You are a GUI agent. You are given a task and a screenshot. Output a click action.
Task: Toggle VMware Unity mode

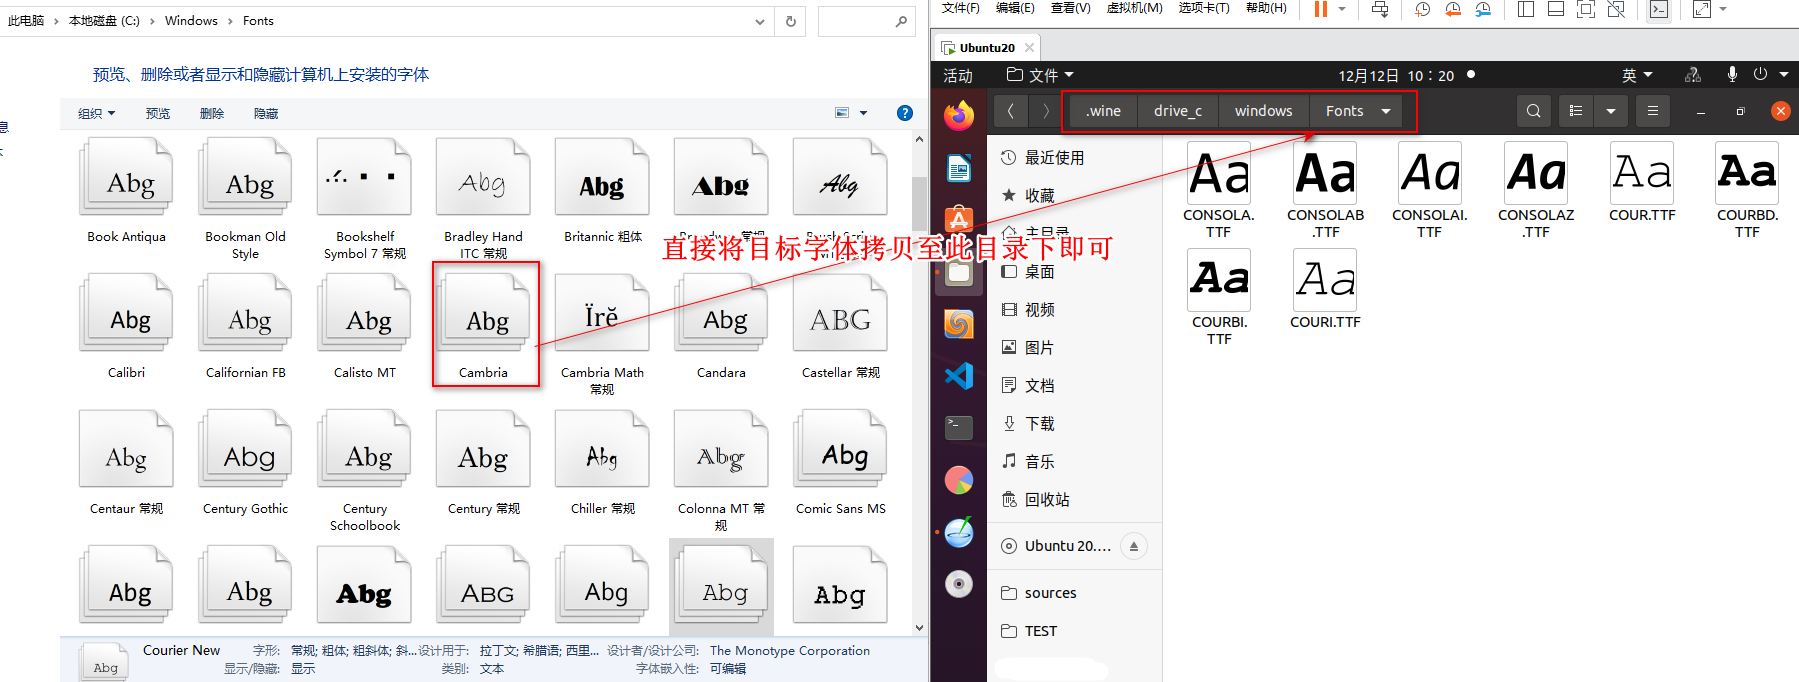click(1616, 9)
